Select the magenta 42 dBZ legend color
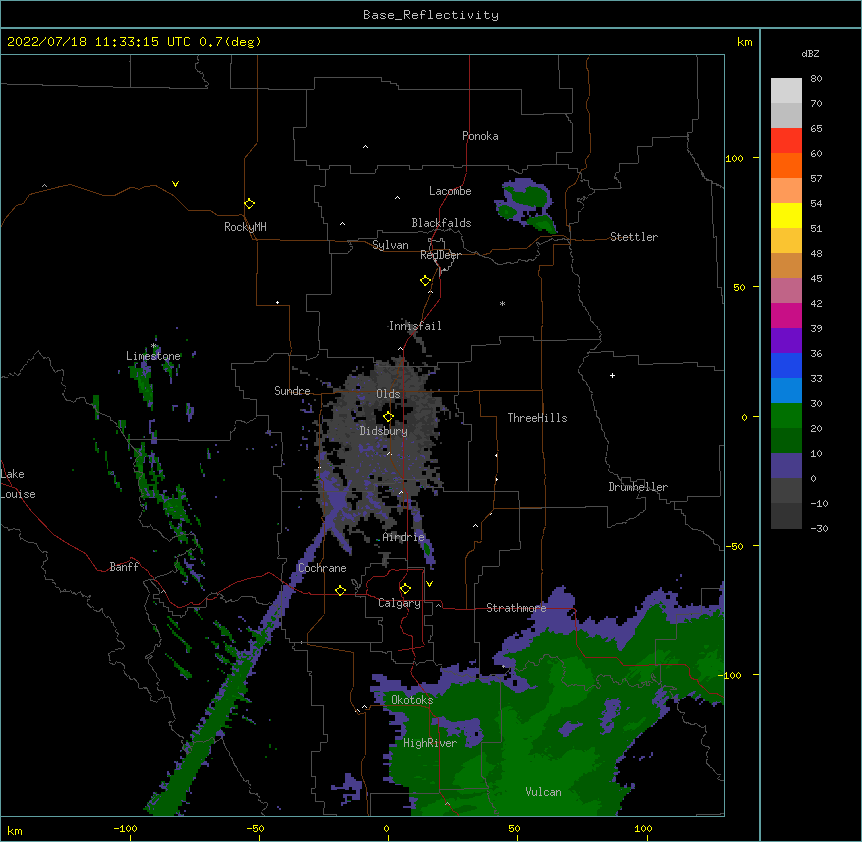This screenshot has width=862, height=842. point(786,315)
